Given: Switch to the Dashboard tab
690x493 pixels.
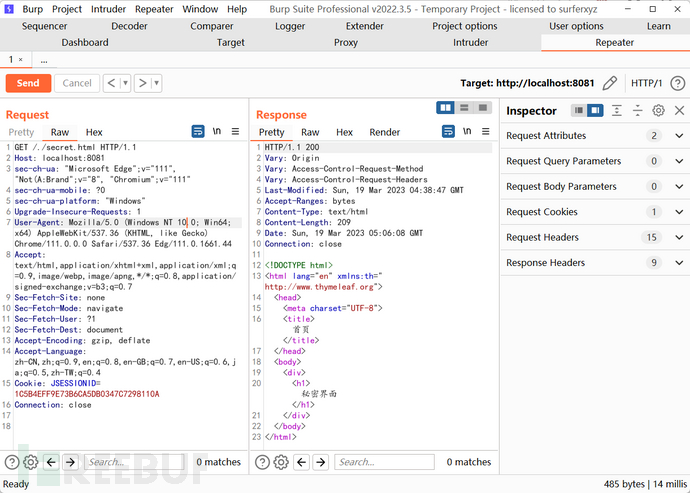Looking at the screenshot, I should [x=84, y=43].
